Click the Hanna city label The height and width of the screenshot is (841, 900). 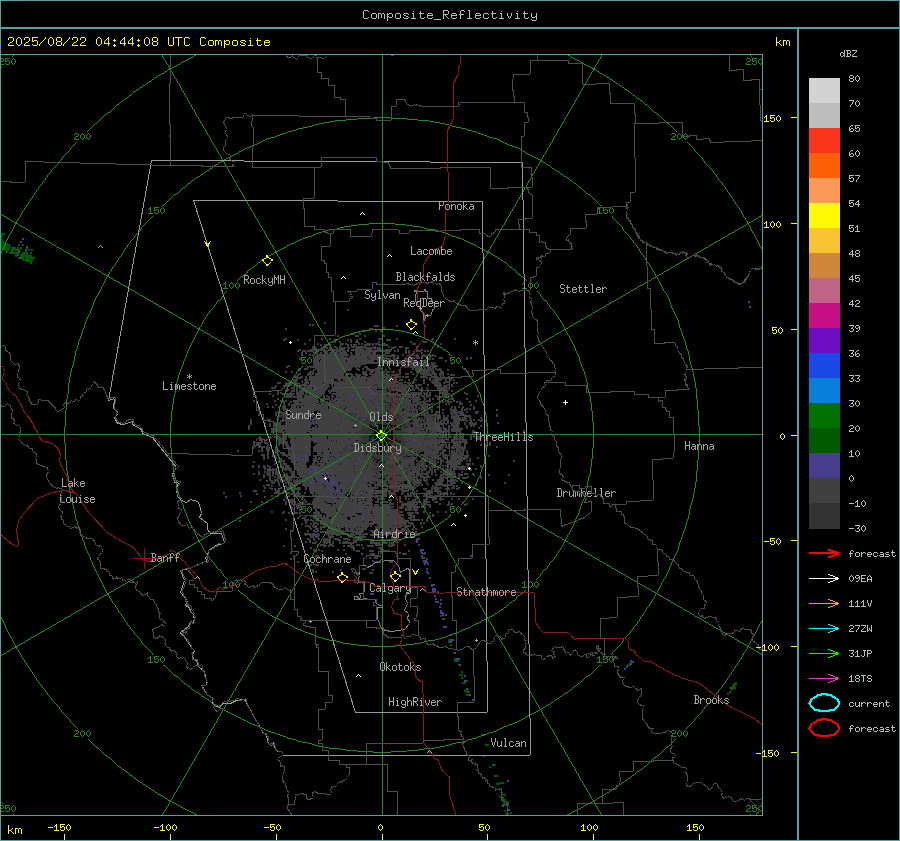tap(699, 446)
